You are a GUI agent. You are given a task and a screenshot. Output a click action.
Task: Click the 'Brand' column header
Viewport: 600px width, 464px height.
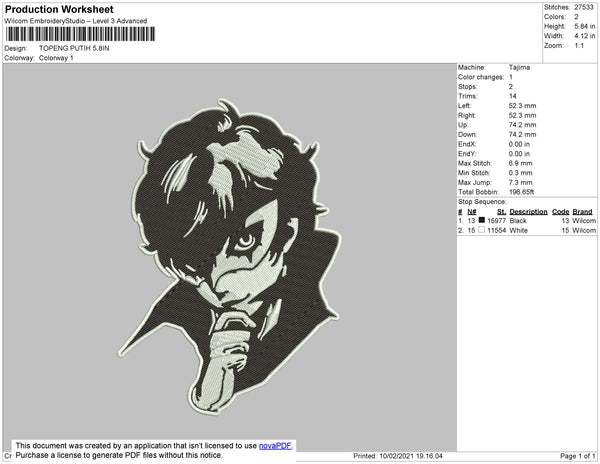[x=582, y=212]
